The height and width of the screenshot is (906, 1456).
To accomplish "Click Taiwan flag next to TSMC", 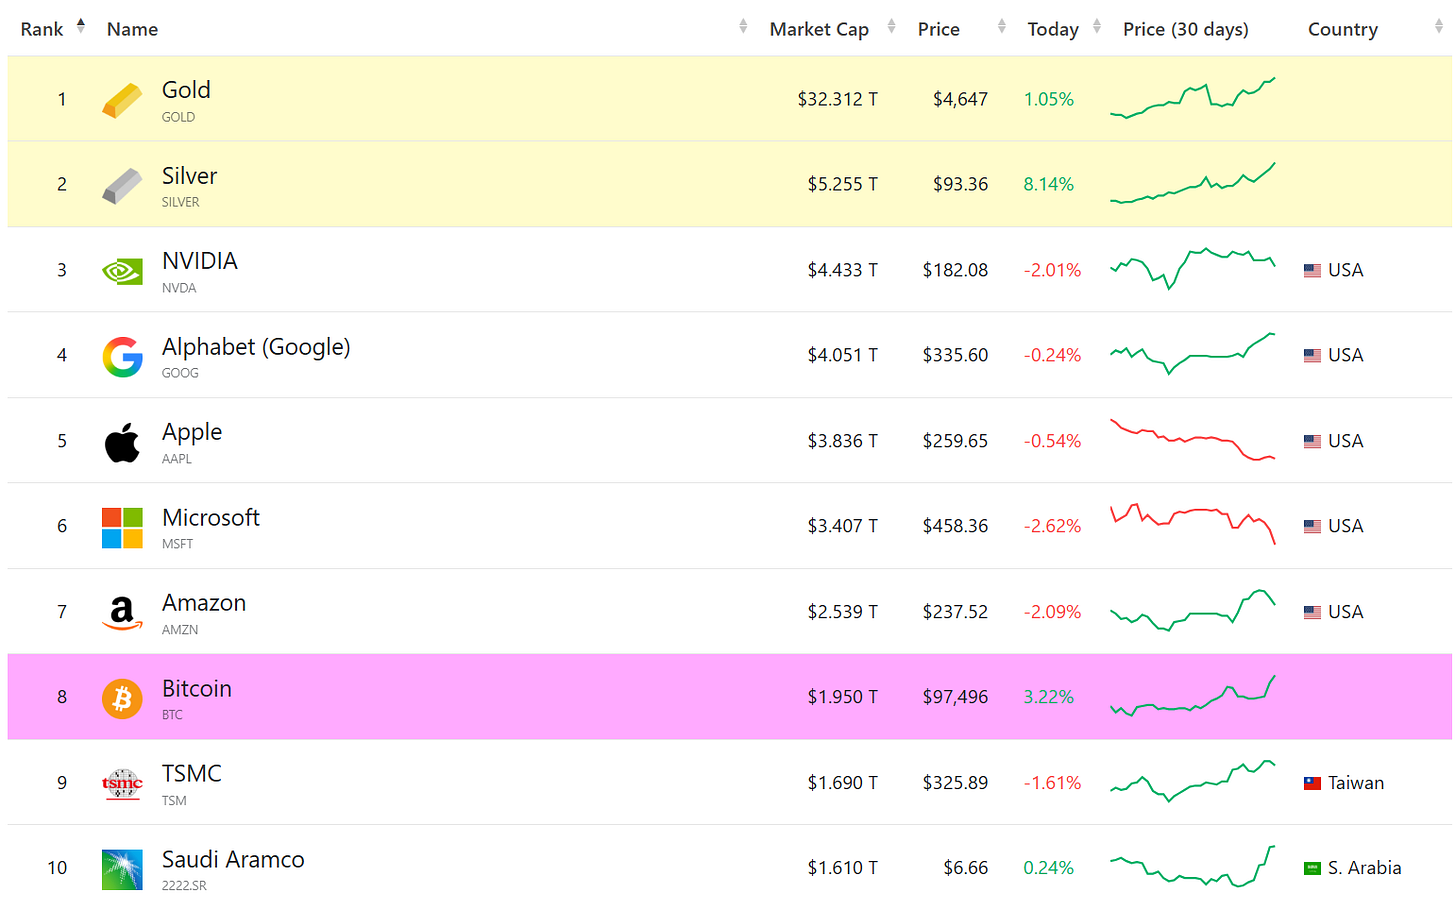I will click(1313, 783).
